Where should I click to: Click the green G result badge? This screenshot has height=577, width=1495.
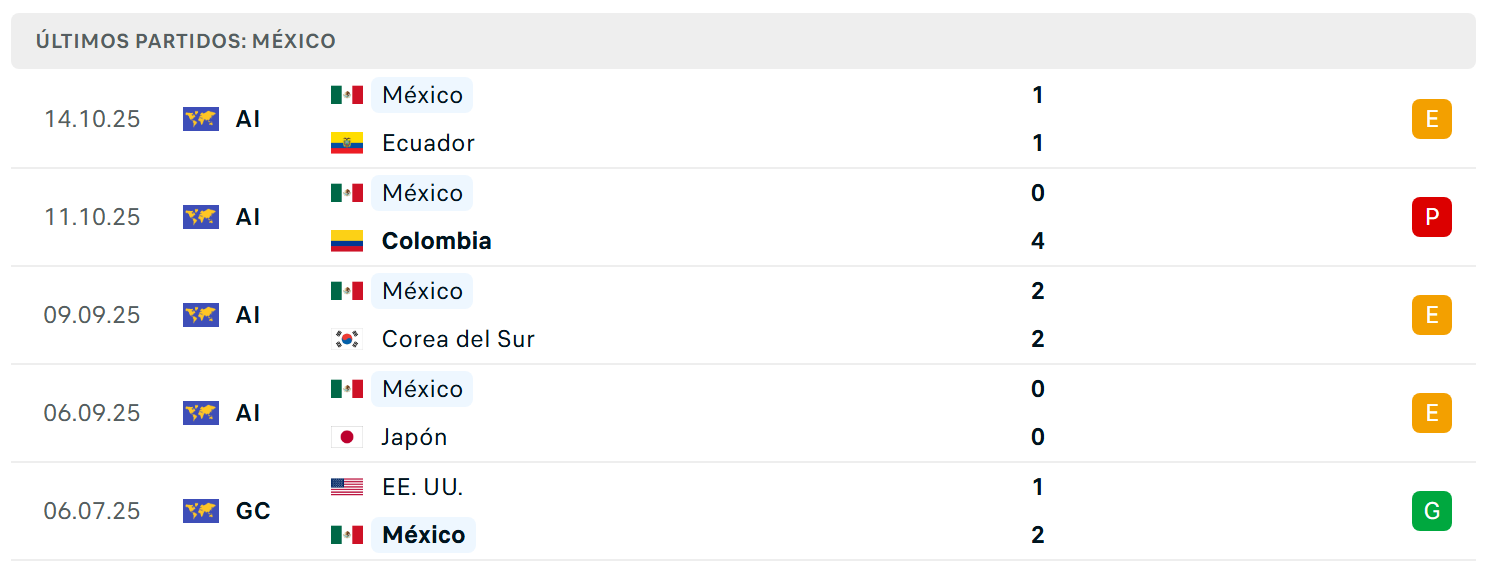point(1432,511)
